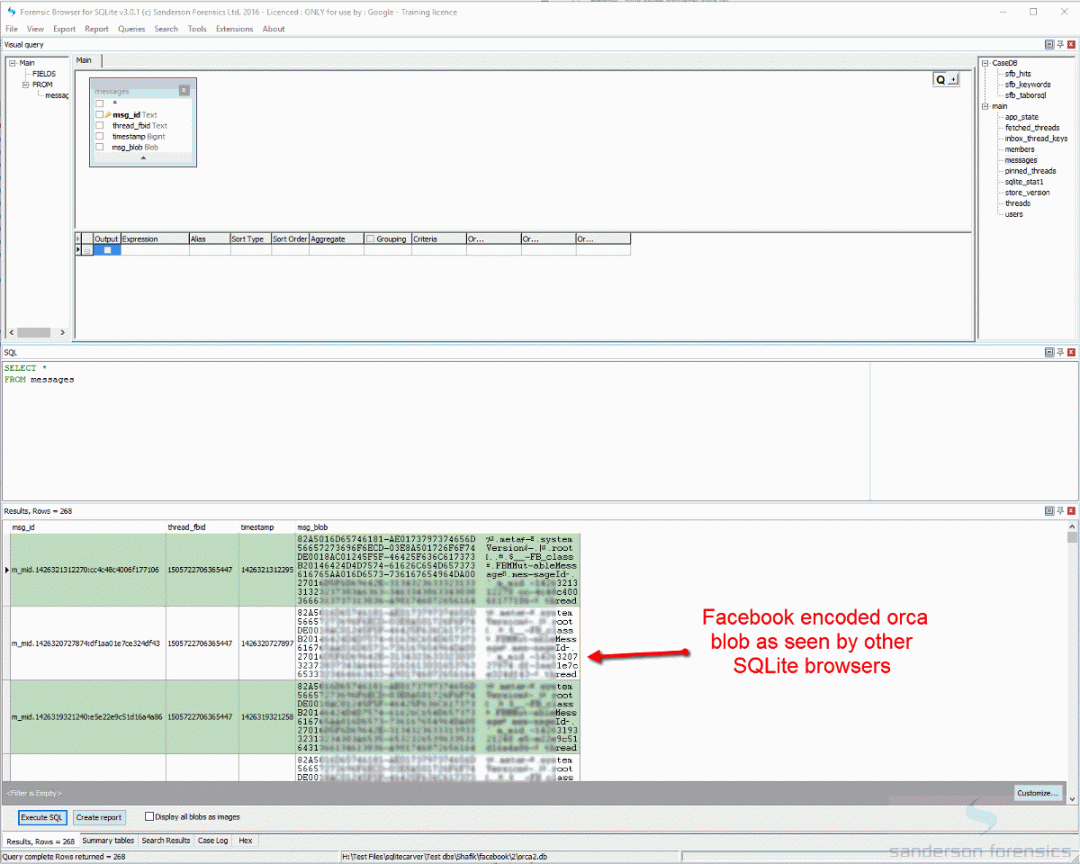Click the search magnifier icon in the query designer
The image size is (1080, 864).
[x=941, y=78]
